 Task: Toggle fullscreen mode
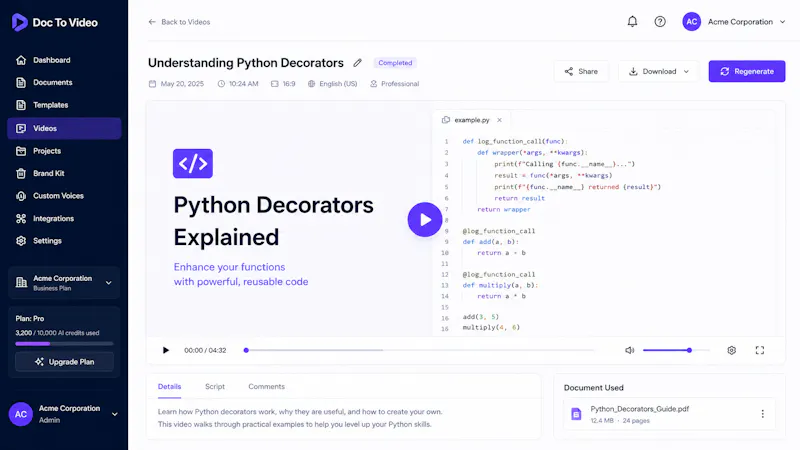point(760,350)
